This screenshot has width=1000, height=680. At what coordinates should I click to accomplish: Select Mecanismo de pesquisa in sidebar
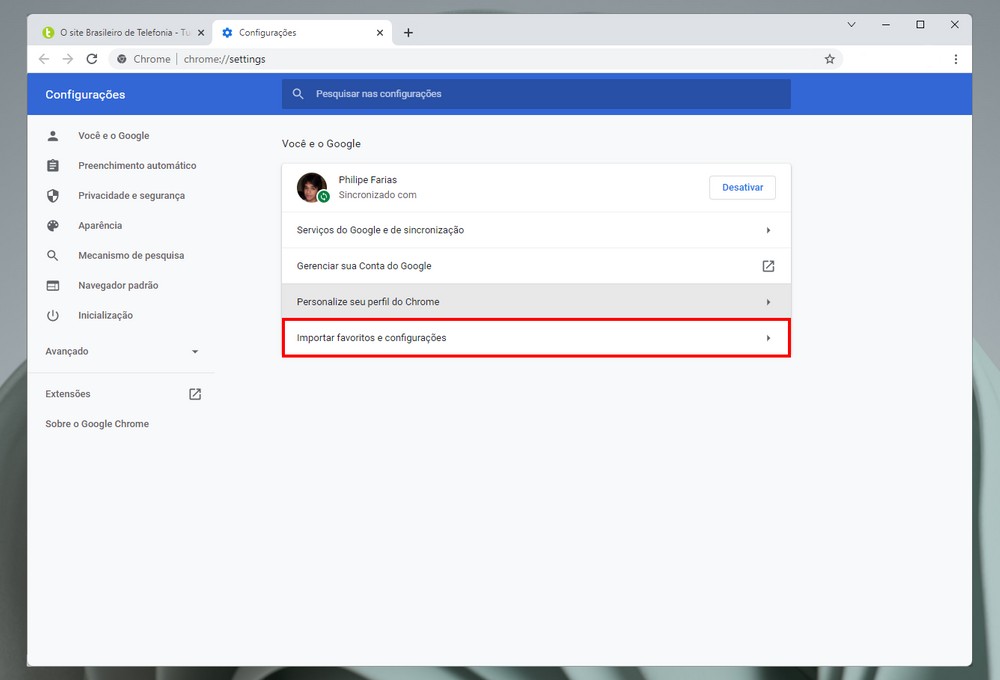click(131, 256)
